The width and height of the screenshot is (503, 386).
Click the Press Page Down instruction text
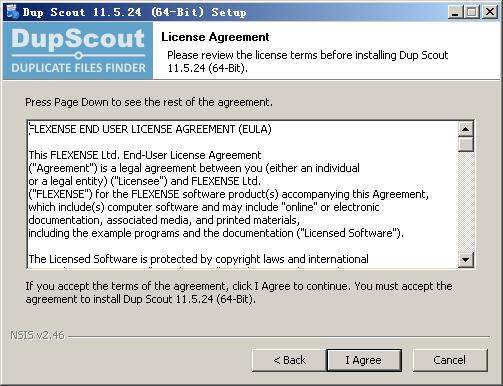coord(149,102)
